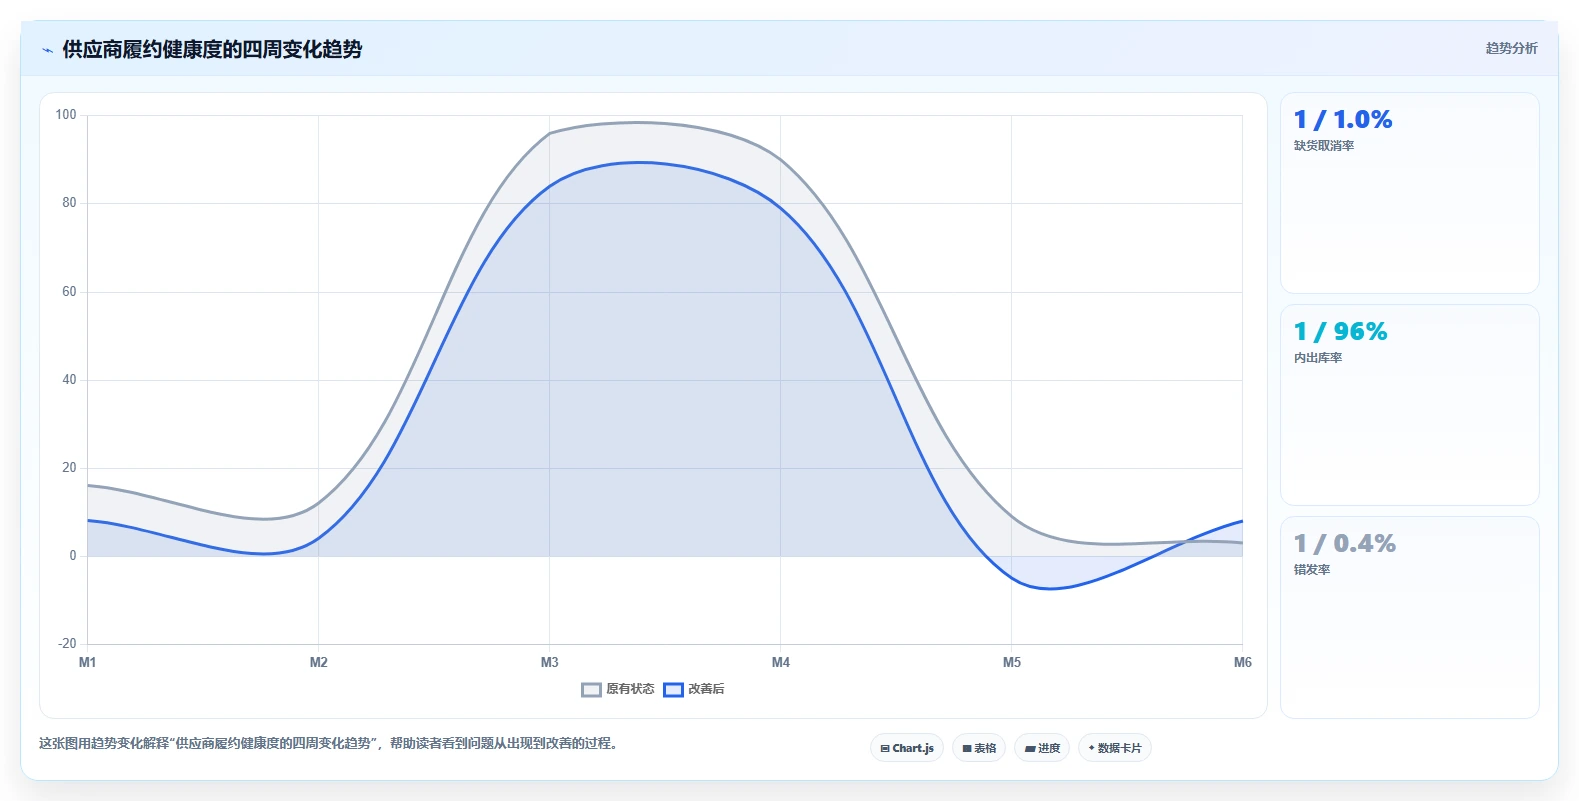The image size is (1579, 801).
Task: Click the chart description sentence below the chart
Action: (x=330, y=744)
